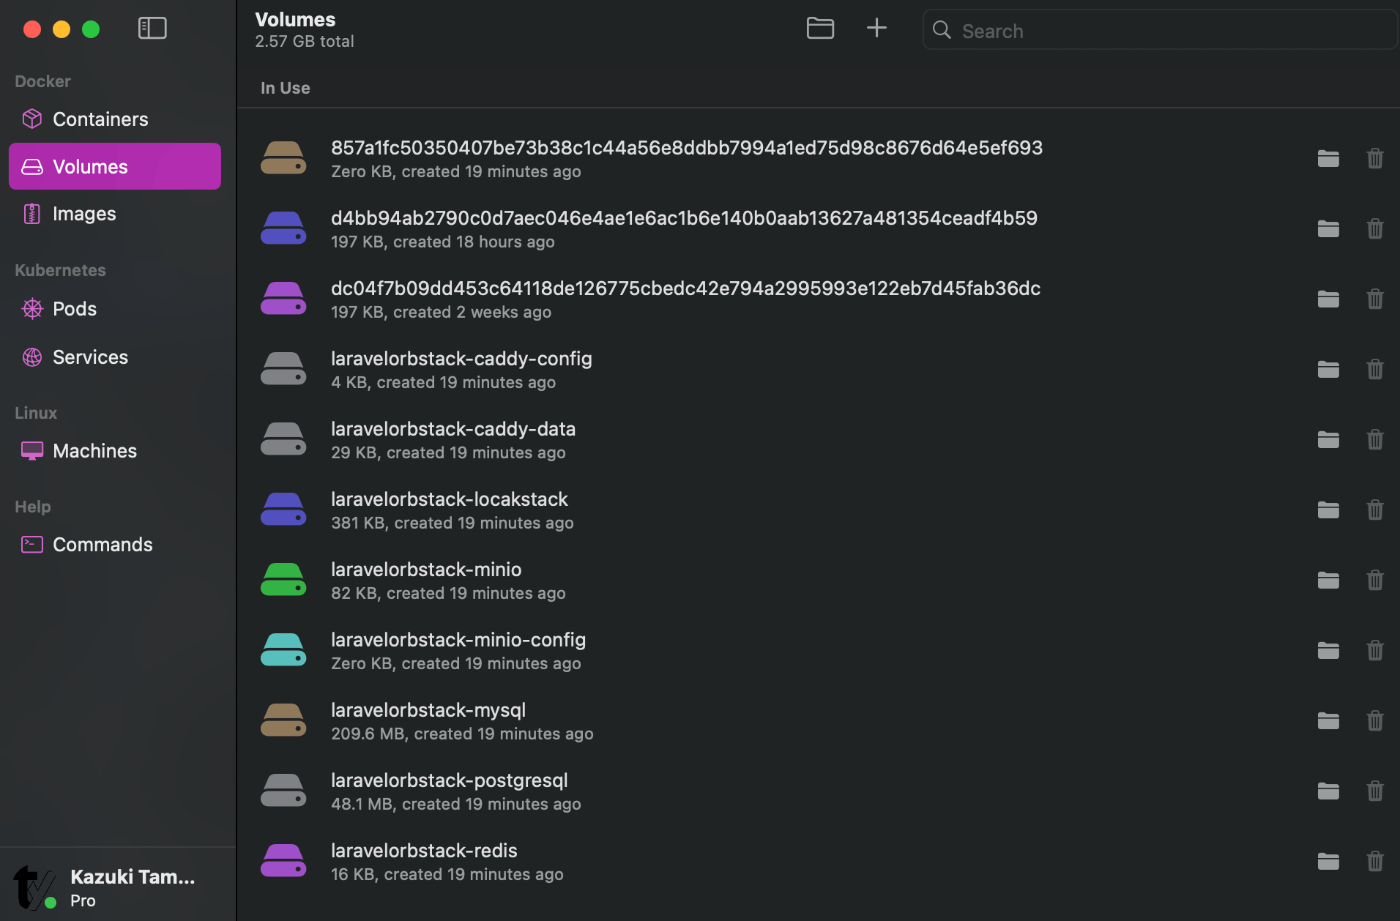This screenshot has width=1400, height=921.
Task: Open folder for volume dc04f7b0…
Action: tap(1328, 299)
